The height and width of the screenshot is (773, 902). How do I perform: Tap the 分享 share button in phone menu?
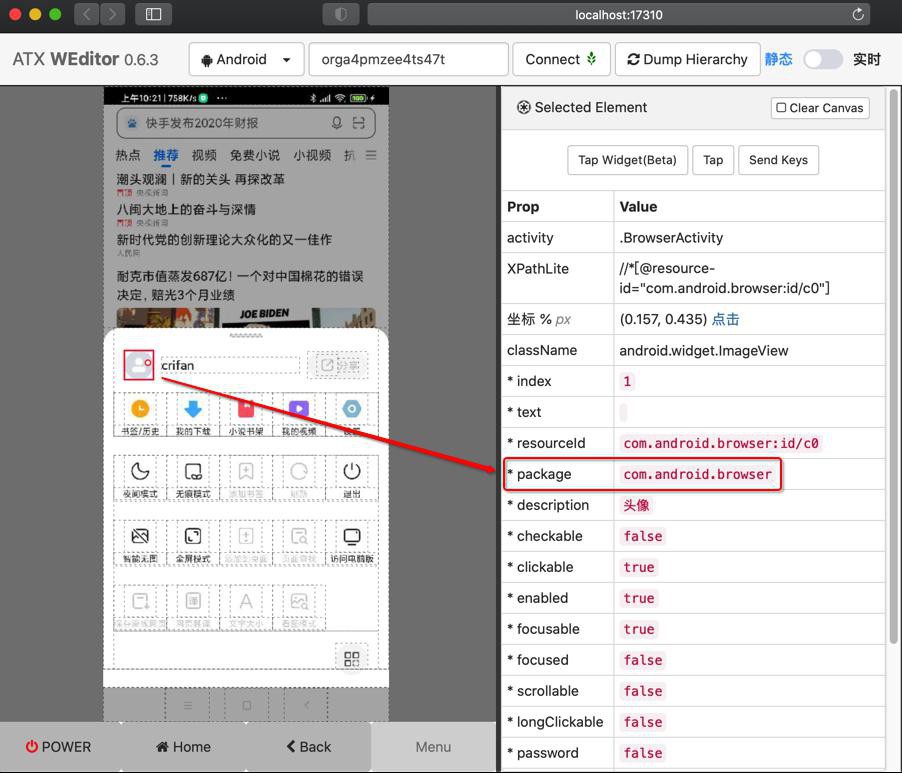click(x=338, y=365)
